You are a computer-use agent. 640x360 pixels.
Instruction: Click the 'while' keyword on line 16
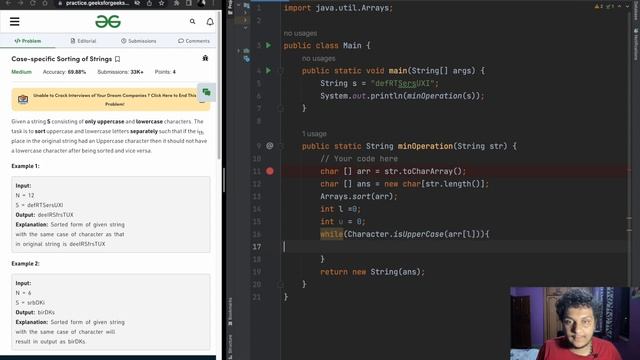coord(331,234)
